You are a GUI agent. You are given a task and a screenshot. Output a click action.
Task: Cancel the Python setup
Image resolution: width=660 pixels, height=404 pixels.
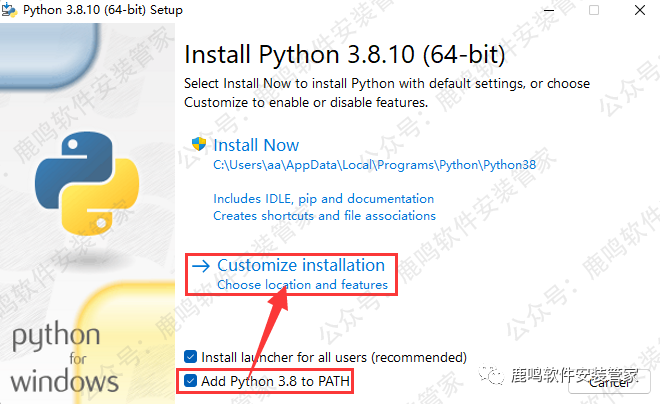pos(611,381)
